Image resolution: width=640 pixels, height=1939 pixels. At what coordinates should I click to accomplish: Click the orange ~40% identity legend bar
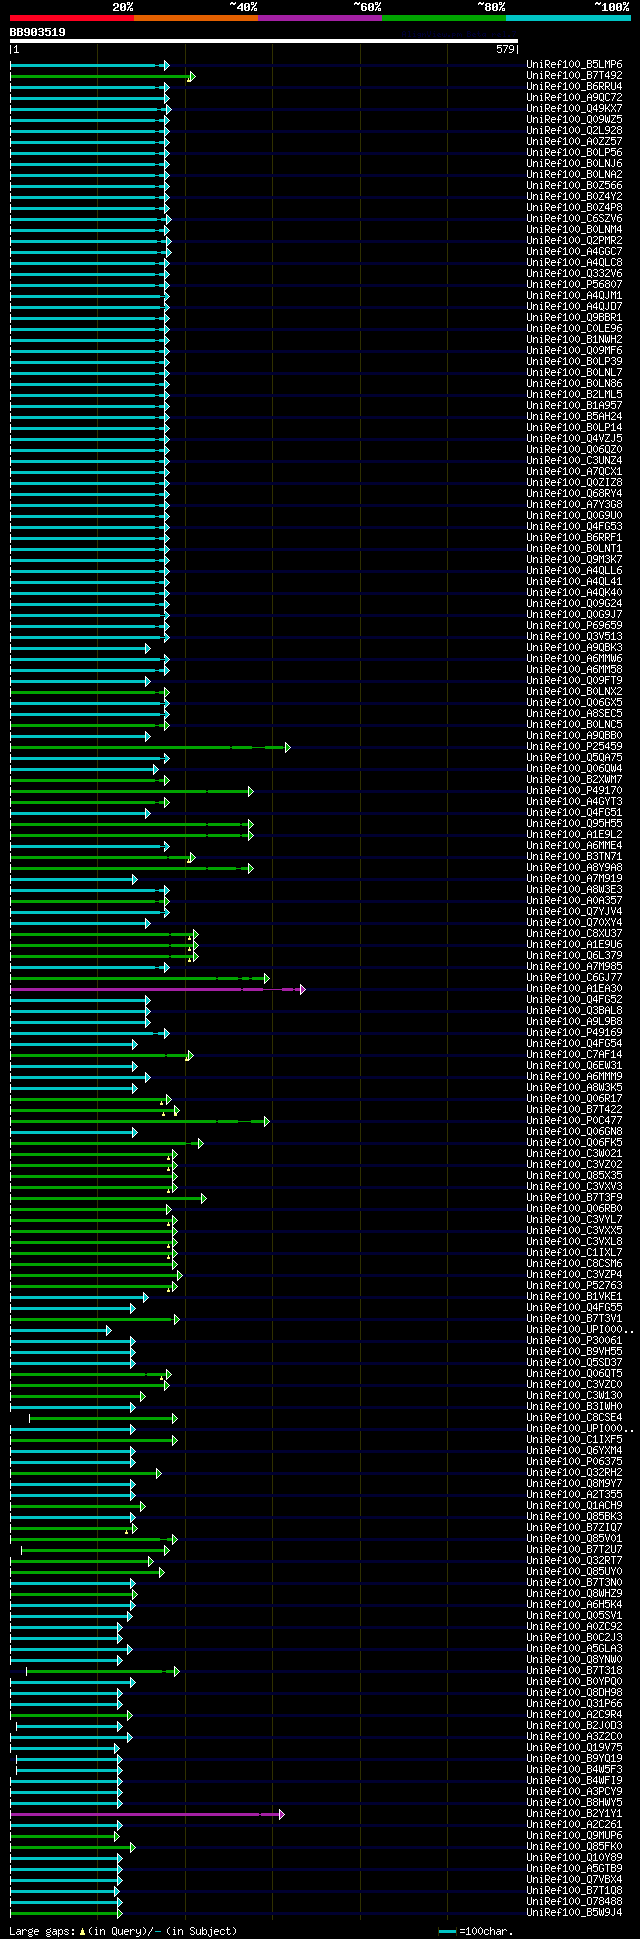point(195,18)
